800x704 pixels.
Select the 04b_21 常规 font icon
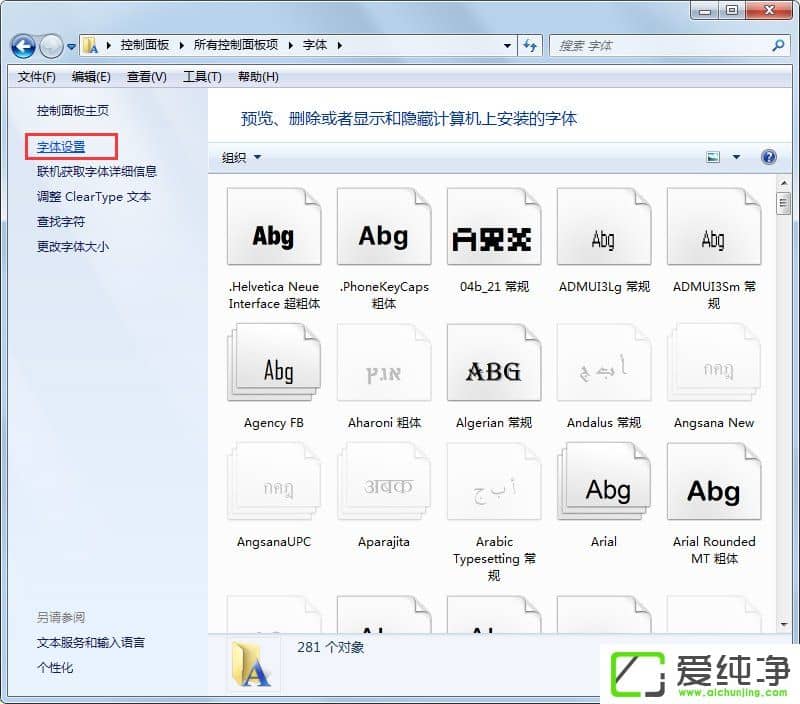coord(493,237)
